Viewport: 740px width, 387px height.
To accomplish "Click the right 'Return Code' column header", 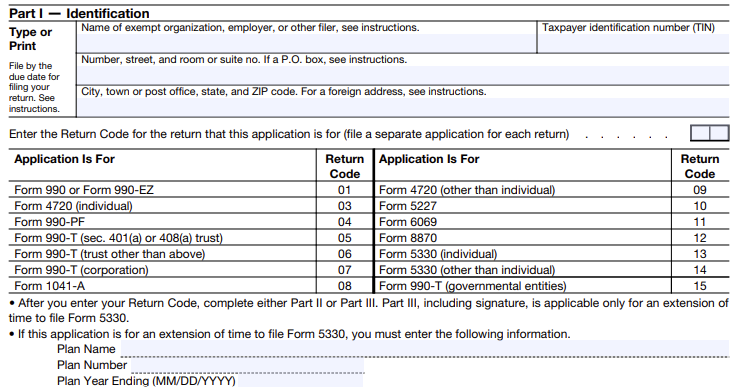I will [700, 166].
